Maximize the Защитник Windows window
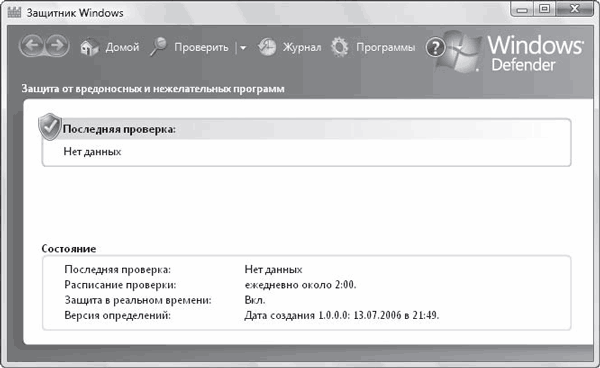The image size is (600, 368). coord(544,9)
